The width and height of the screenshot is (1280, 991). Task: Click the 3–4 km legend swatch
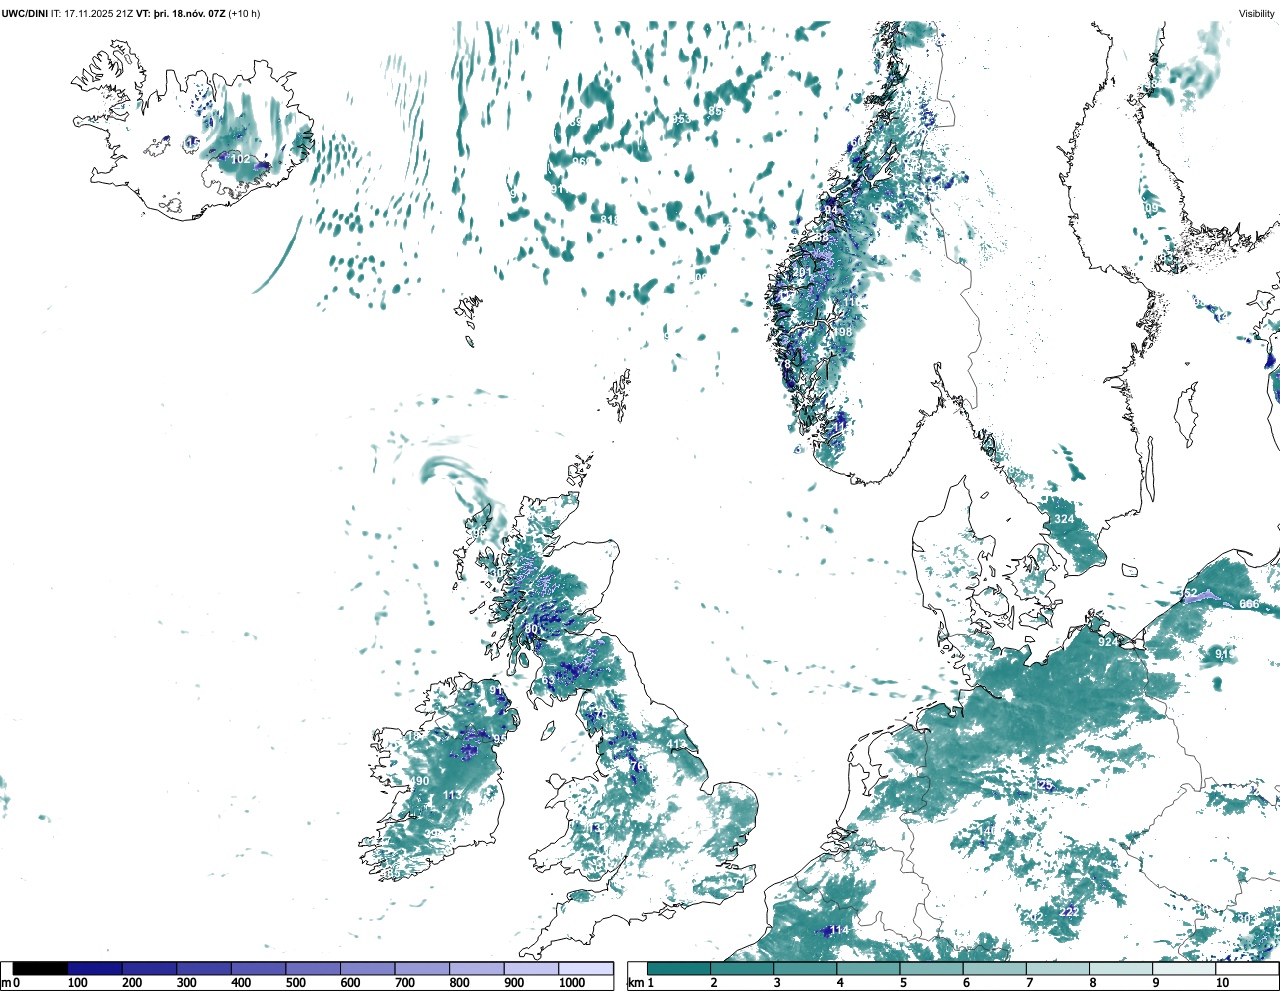click(805, 968)
